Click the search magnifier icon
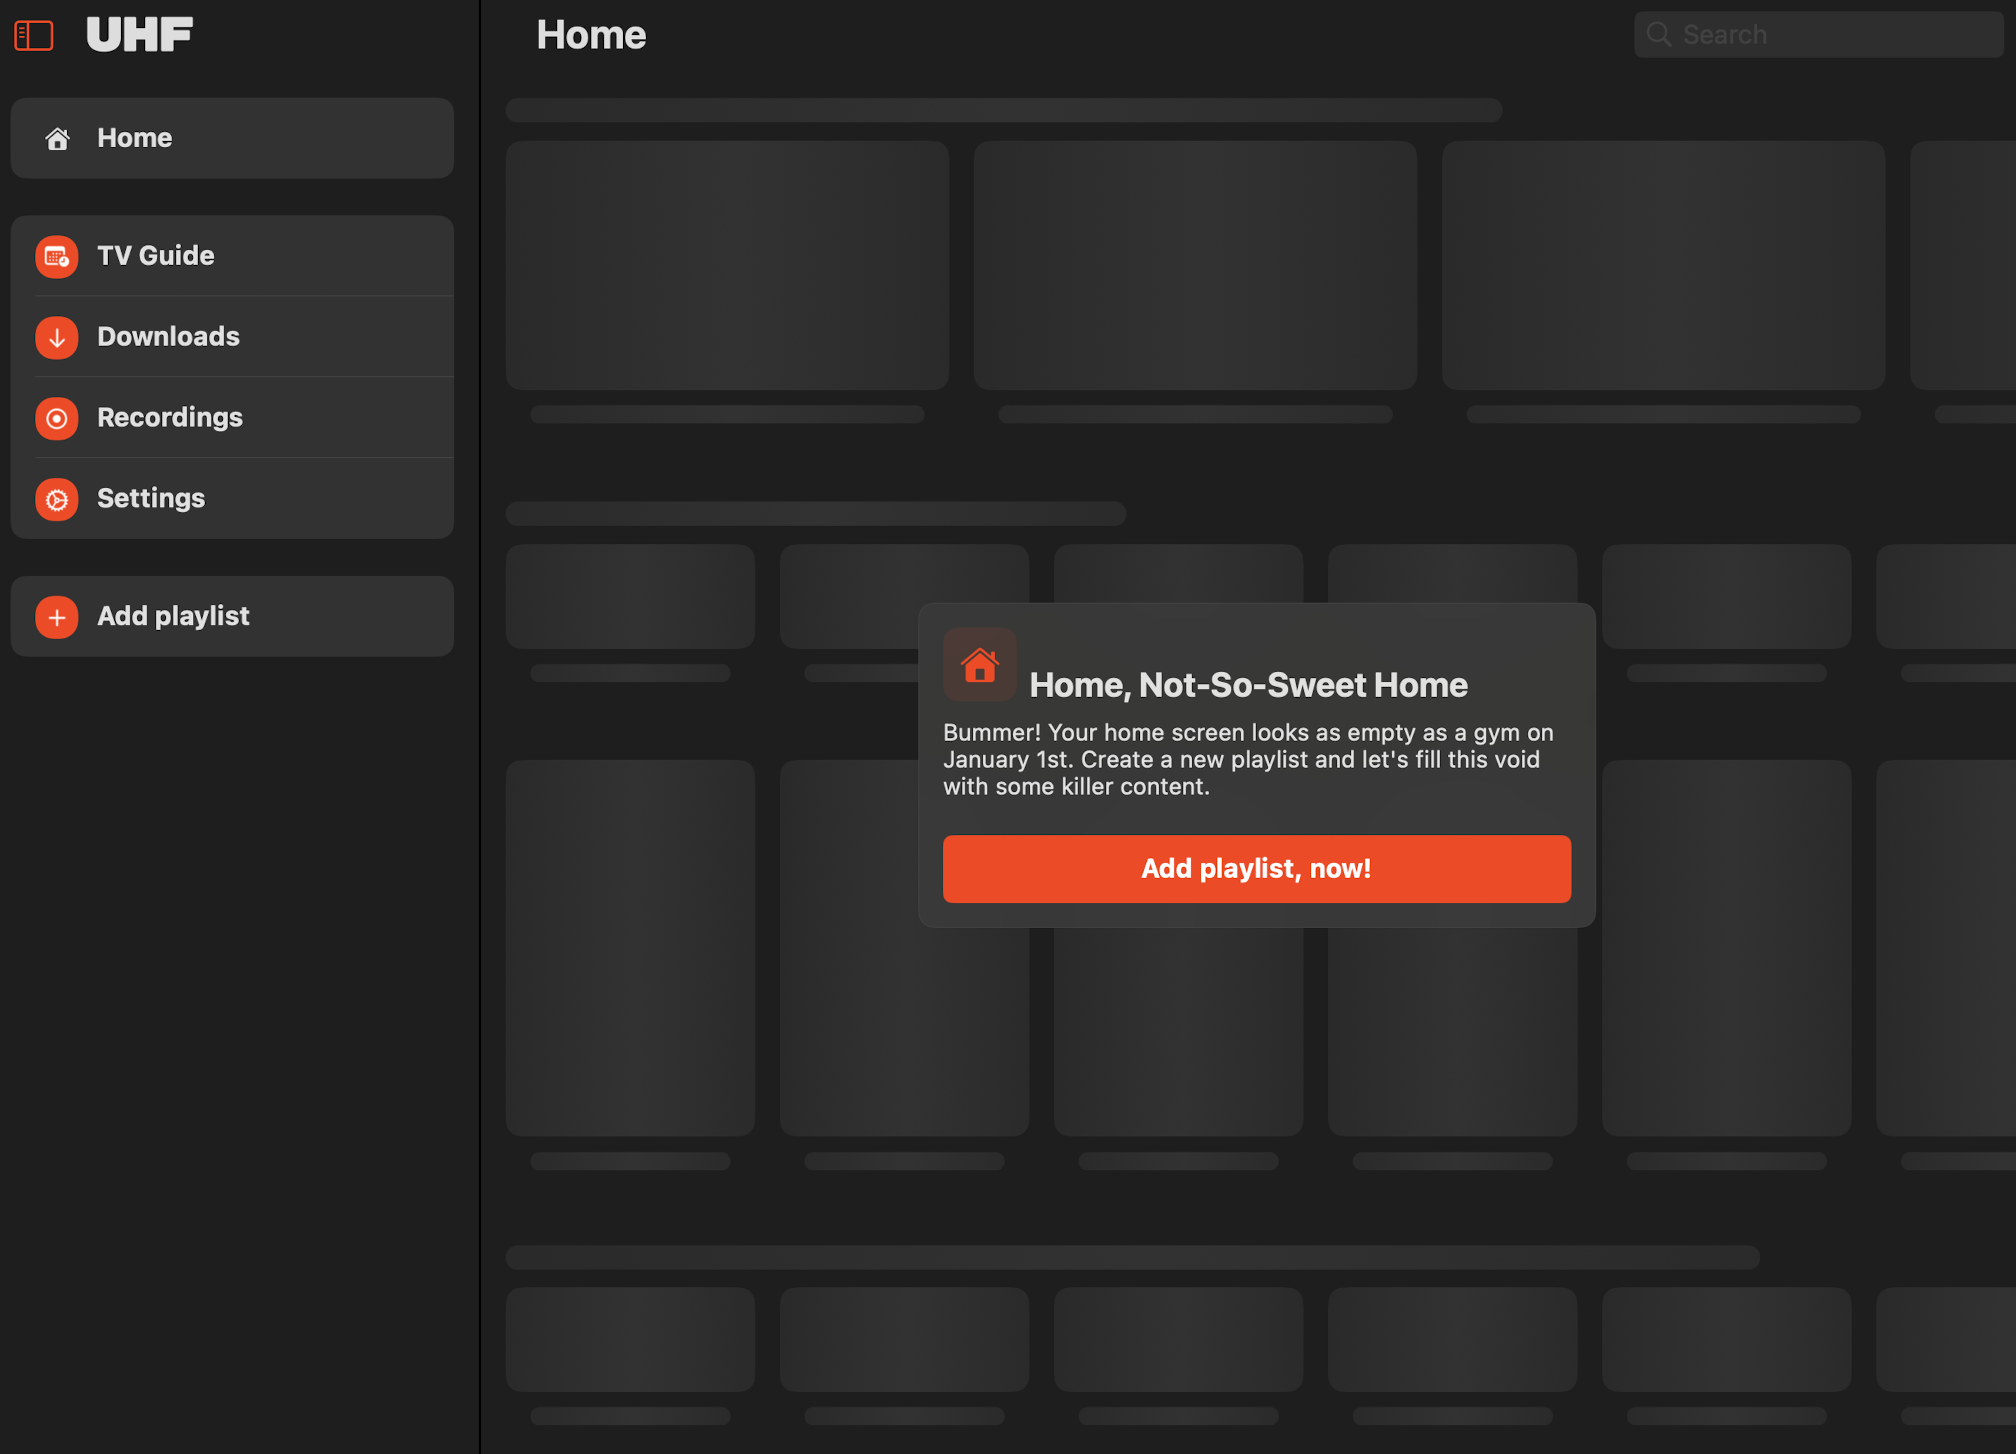2016x1454 pixels. click(x=1659, y=35)
